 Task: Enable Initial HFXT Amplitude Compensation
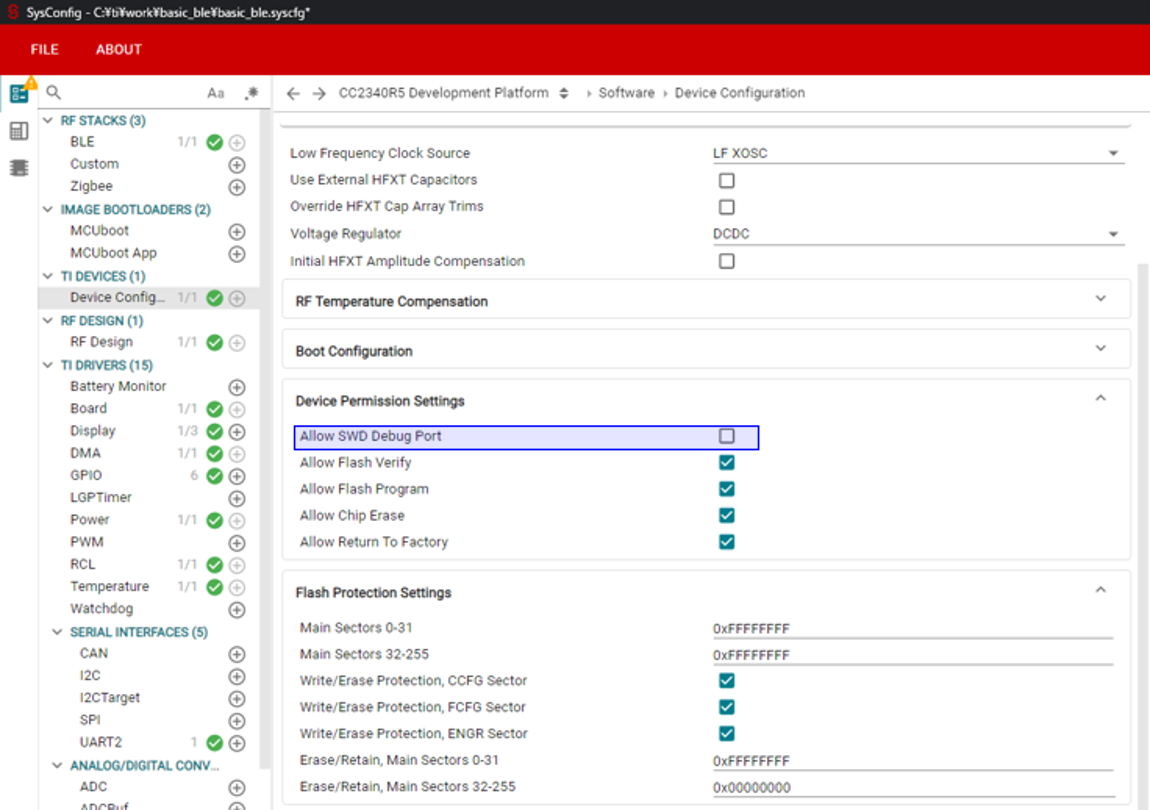(727, 261)
